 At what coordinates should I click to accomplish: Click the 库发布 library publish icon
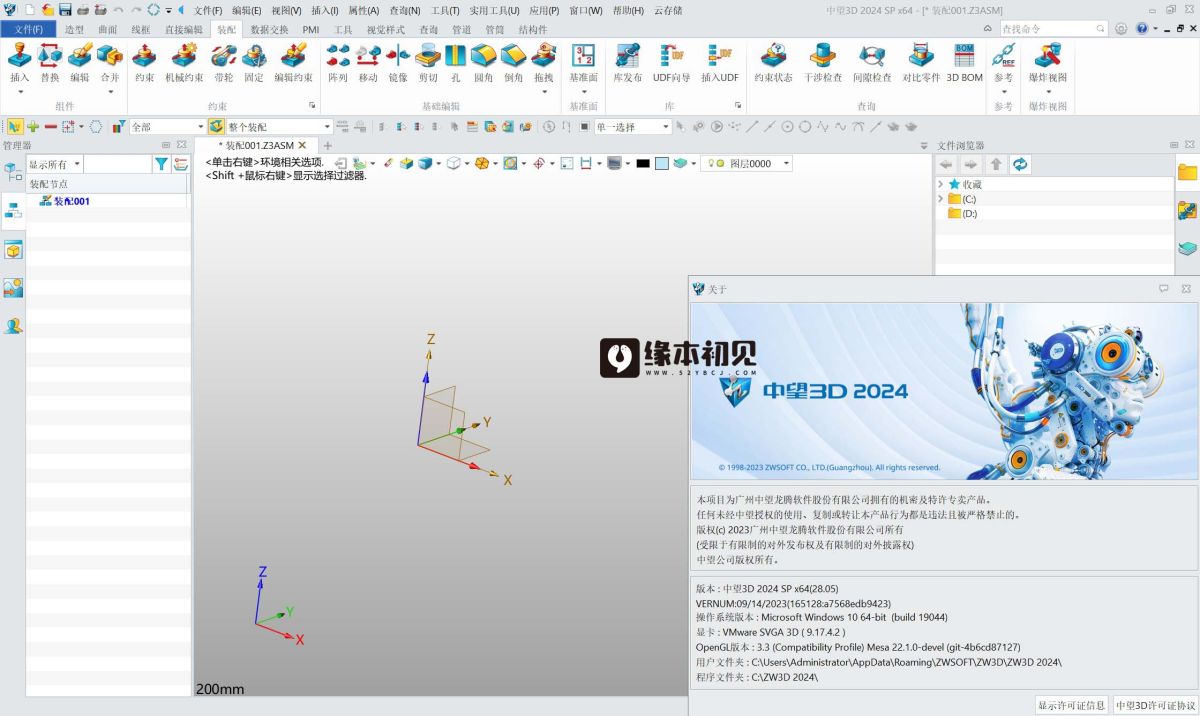coord(627,55)
